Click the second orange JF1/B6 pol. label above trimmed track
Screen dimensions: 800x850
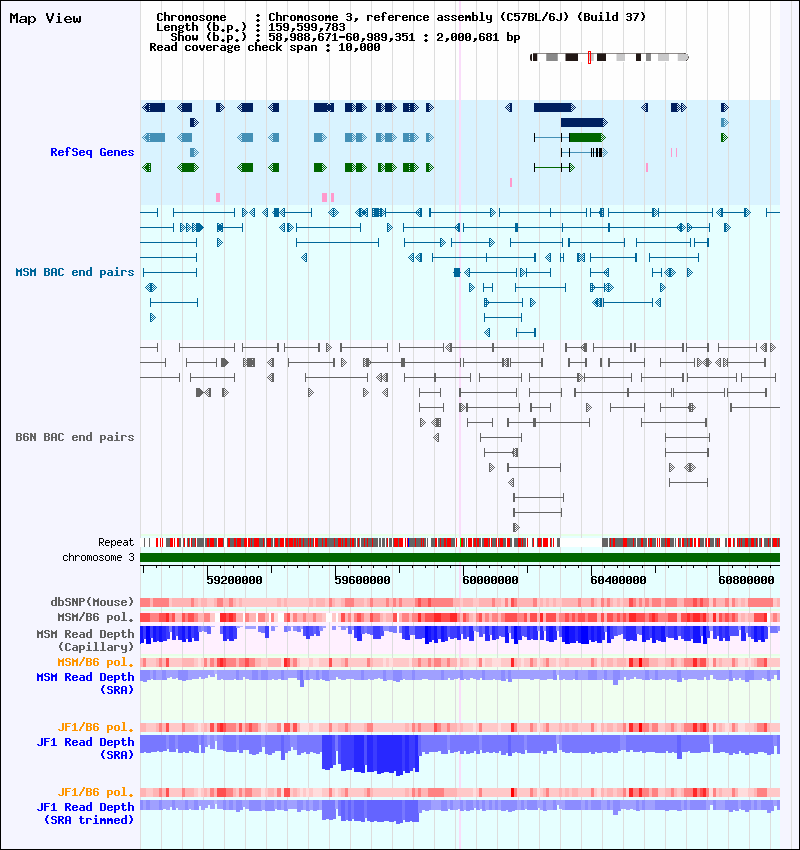95,792
